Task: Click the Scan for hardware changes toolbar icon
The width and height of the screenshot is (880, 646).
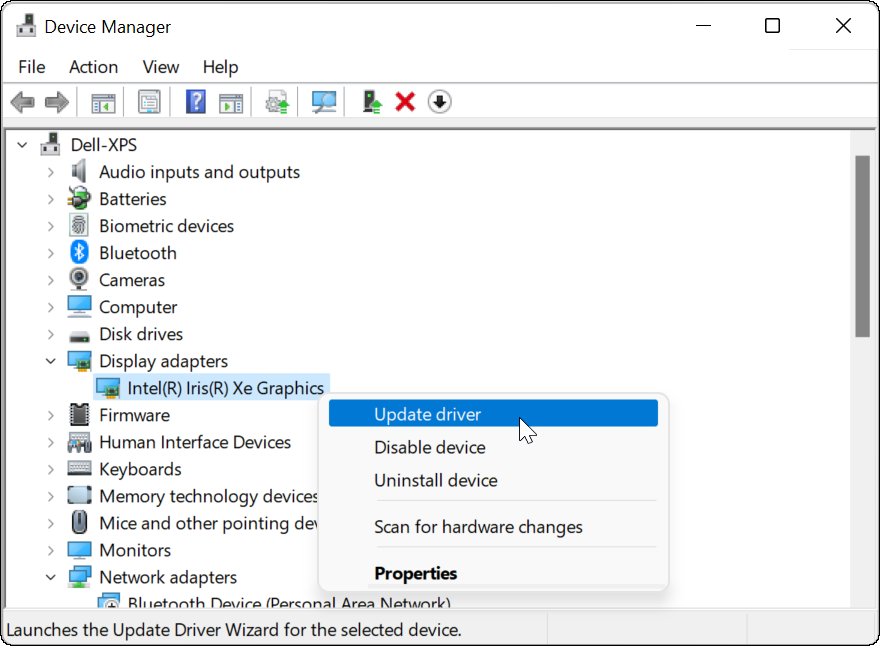Action: [x=322, y=101]
